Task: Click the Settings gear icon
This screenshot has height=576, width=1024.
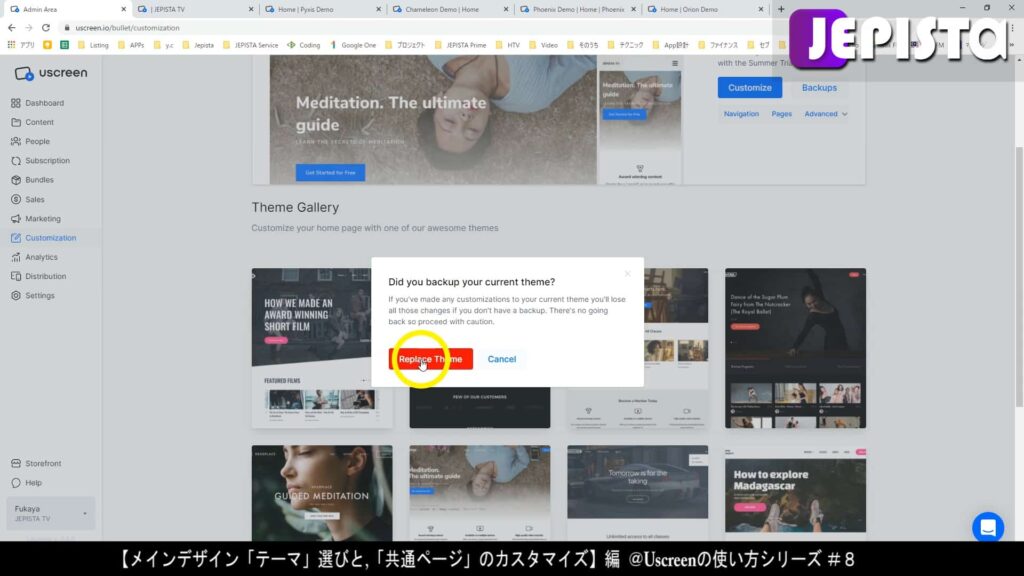Action: point(16,296)
